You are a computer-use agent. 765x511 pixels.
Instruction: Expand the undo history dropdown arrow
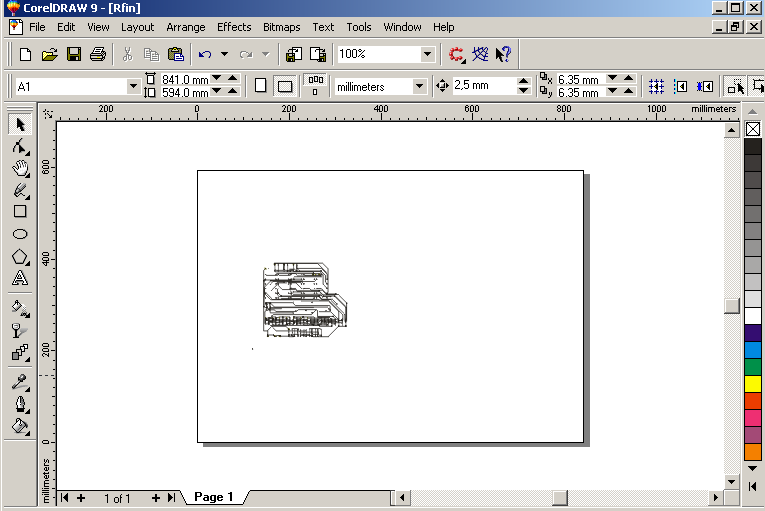pyautogui.click(x=224, y=54)
